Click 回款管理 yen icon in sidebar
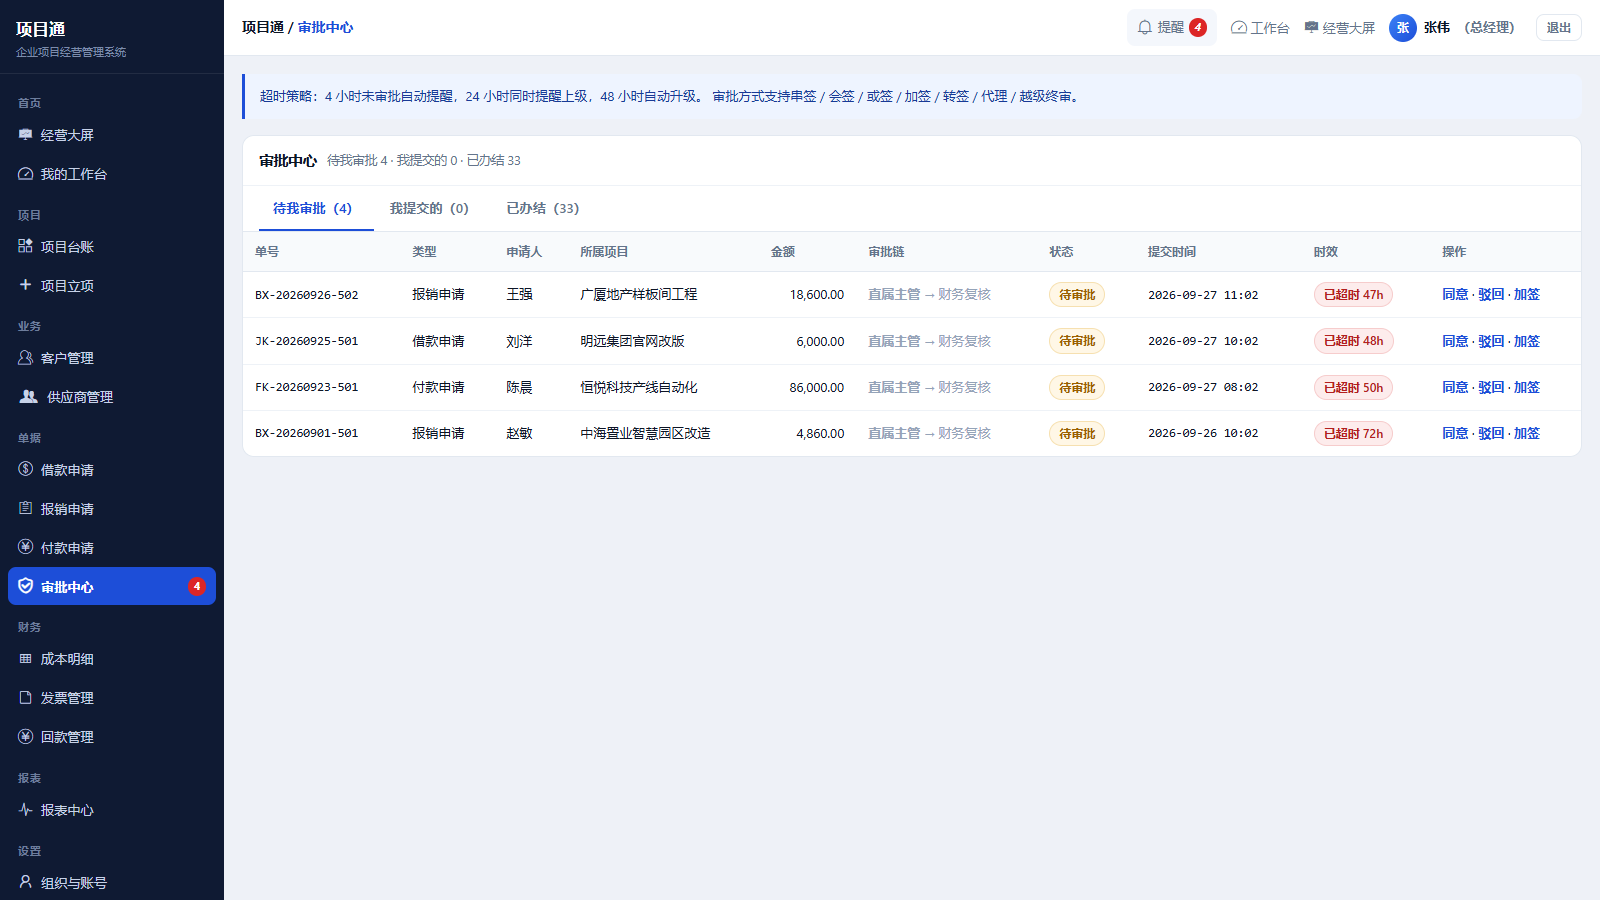The image size is (1600, 900). click(26, 737)
